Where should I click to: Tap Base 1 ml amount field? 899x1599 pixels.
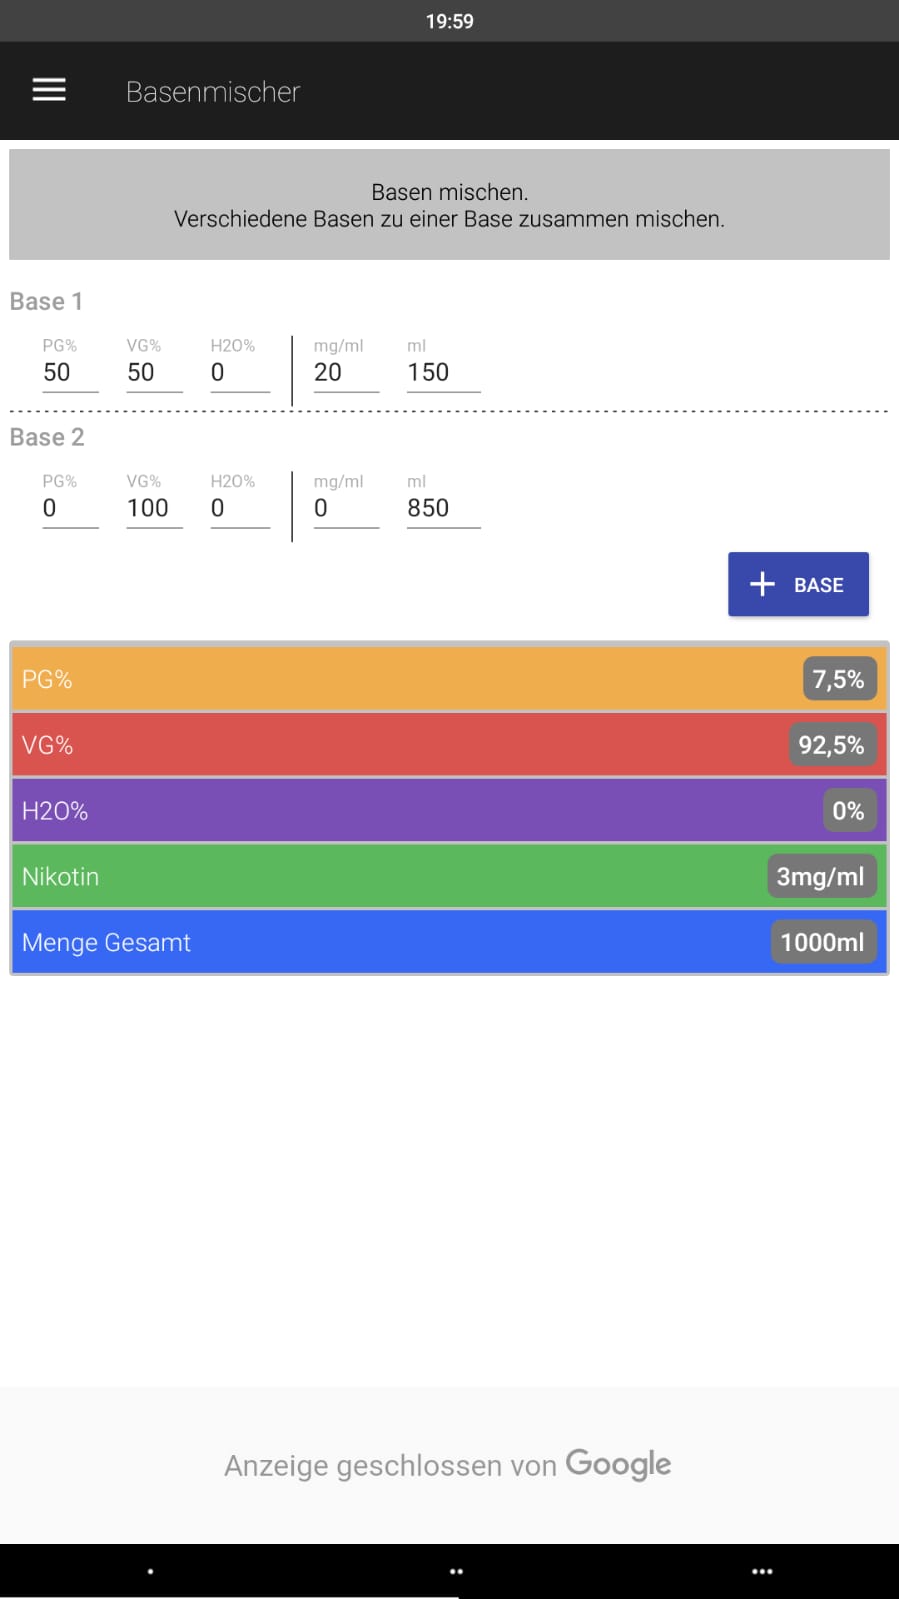click(443, 373)
